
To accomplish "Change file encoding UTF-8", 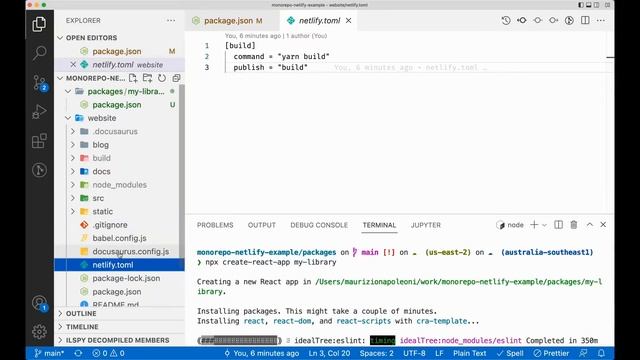I will tap(414, 353).
